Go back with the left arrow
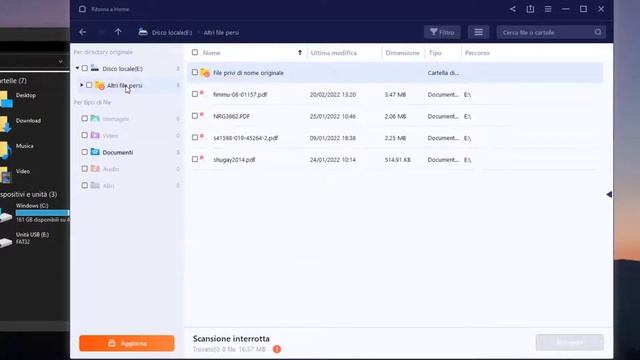 click(x=82, y=32)
